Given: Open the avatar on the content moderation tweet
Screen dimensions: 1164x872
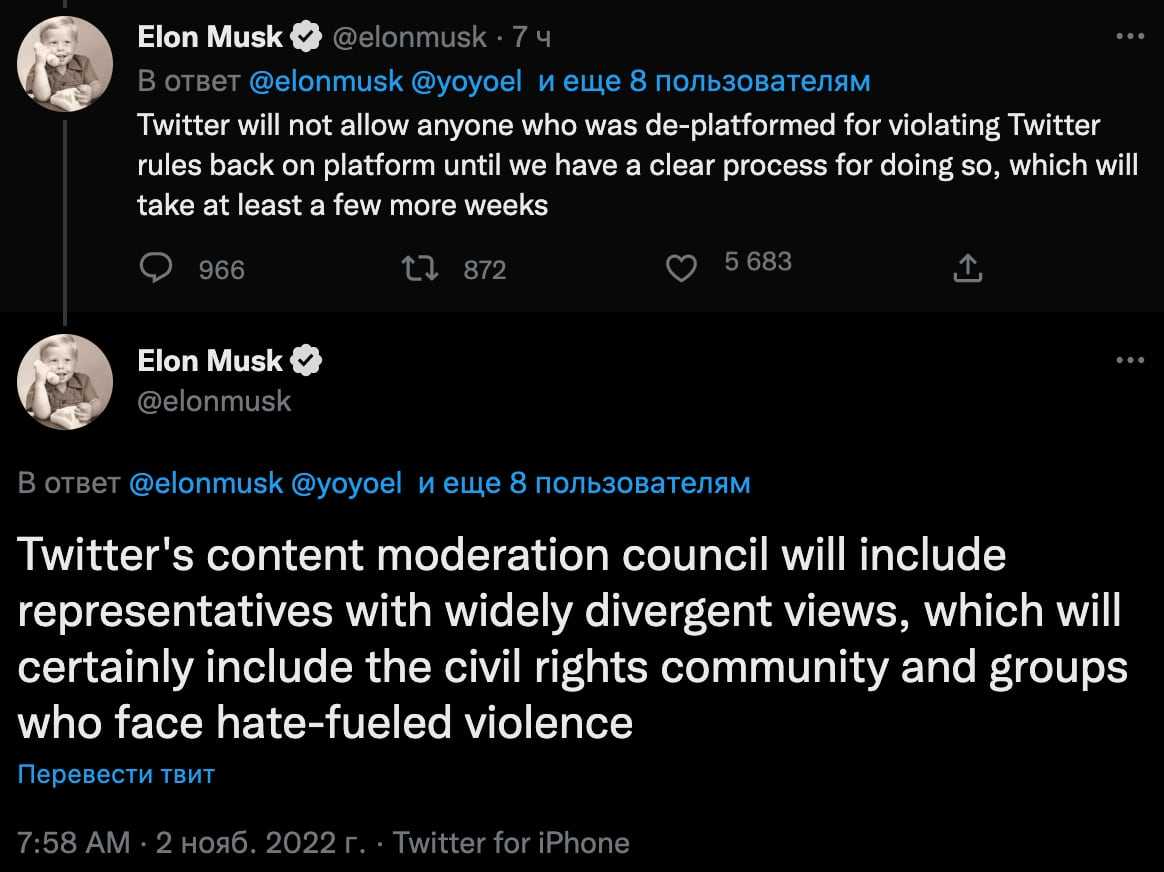Looking at the screenshot, I should click(x=65, y=382).
